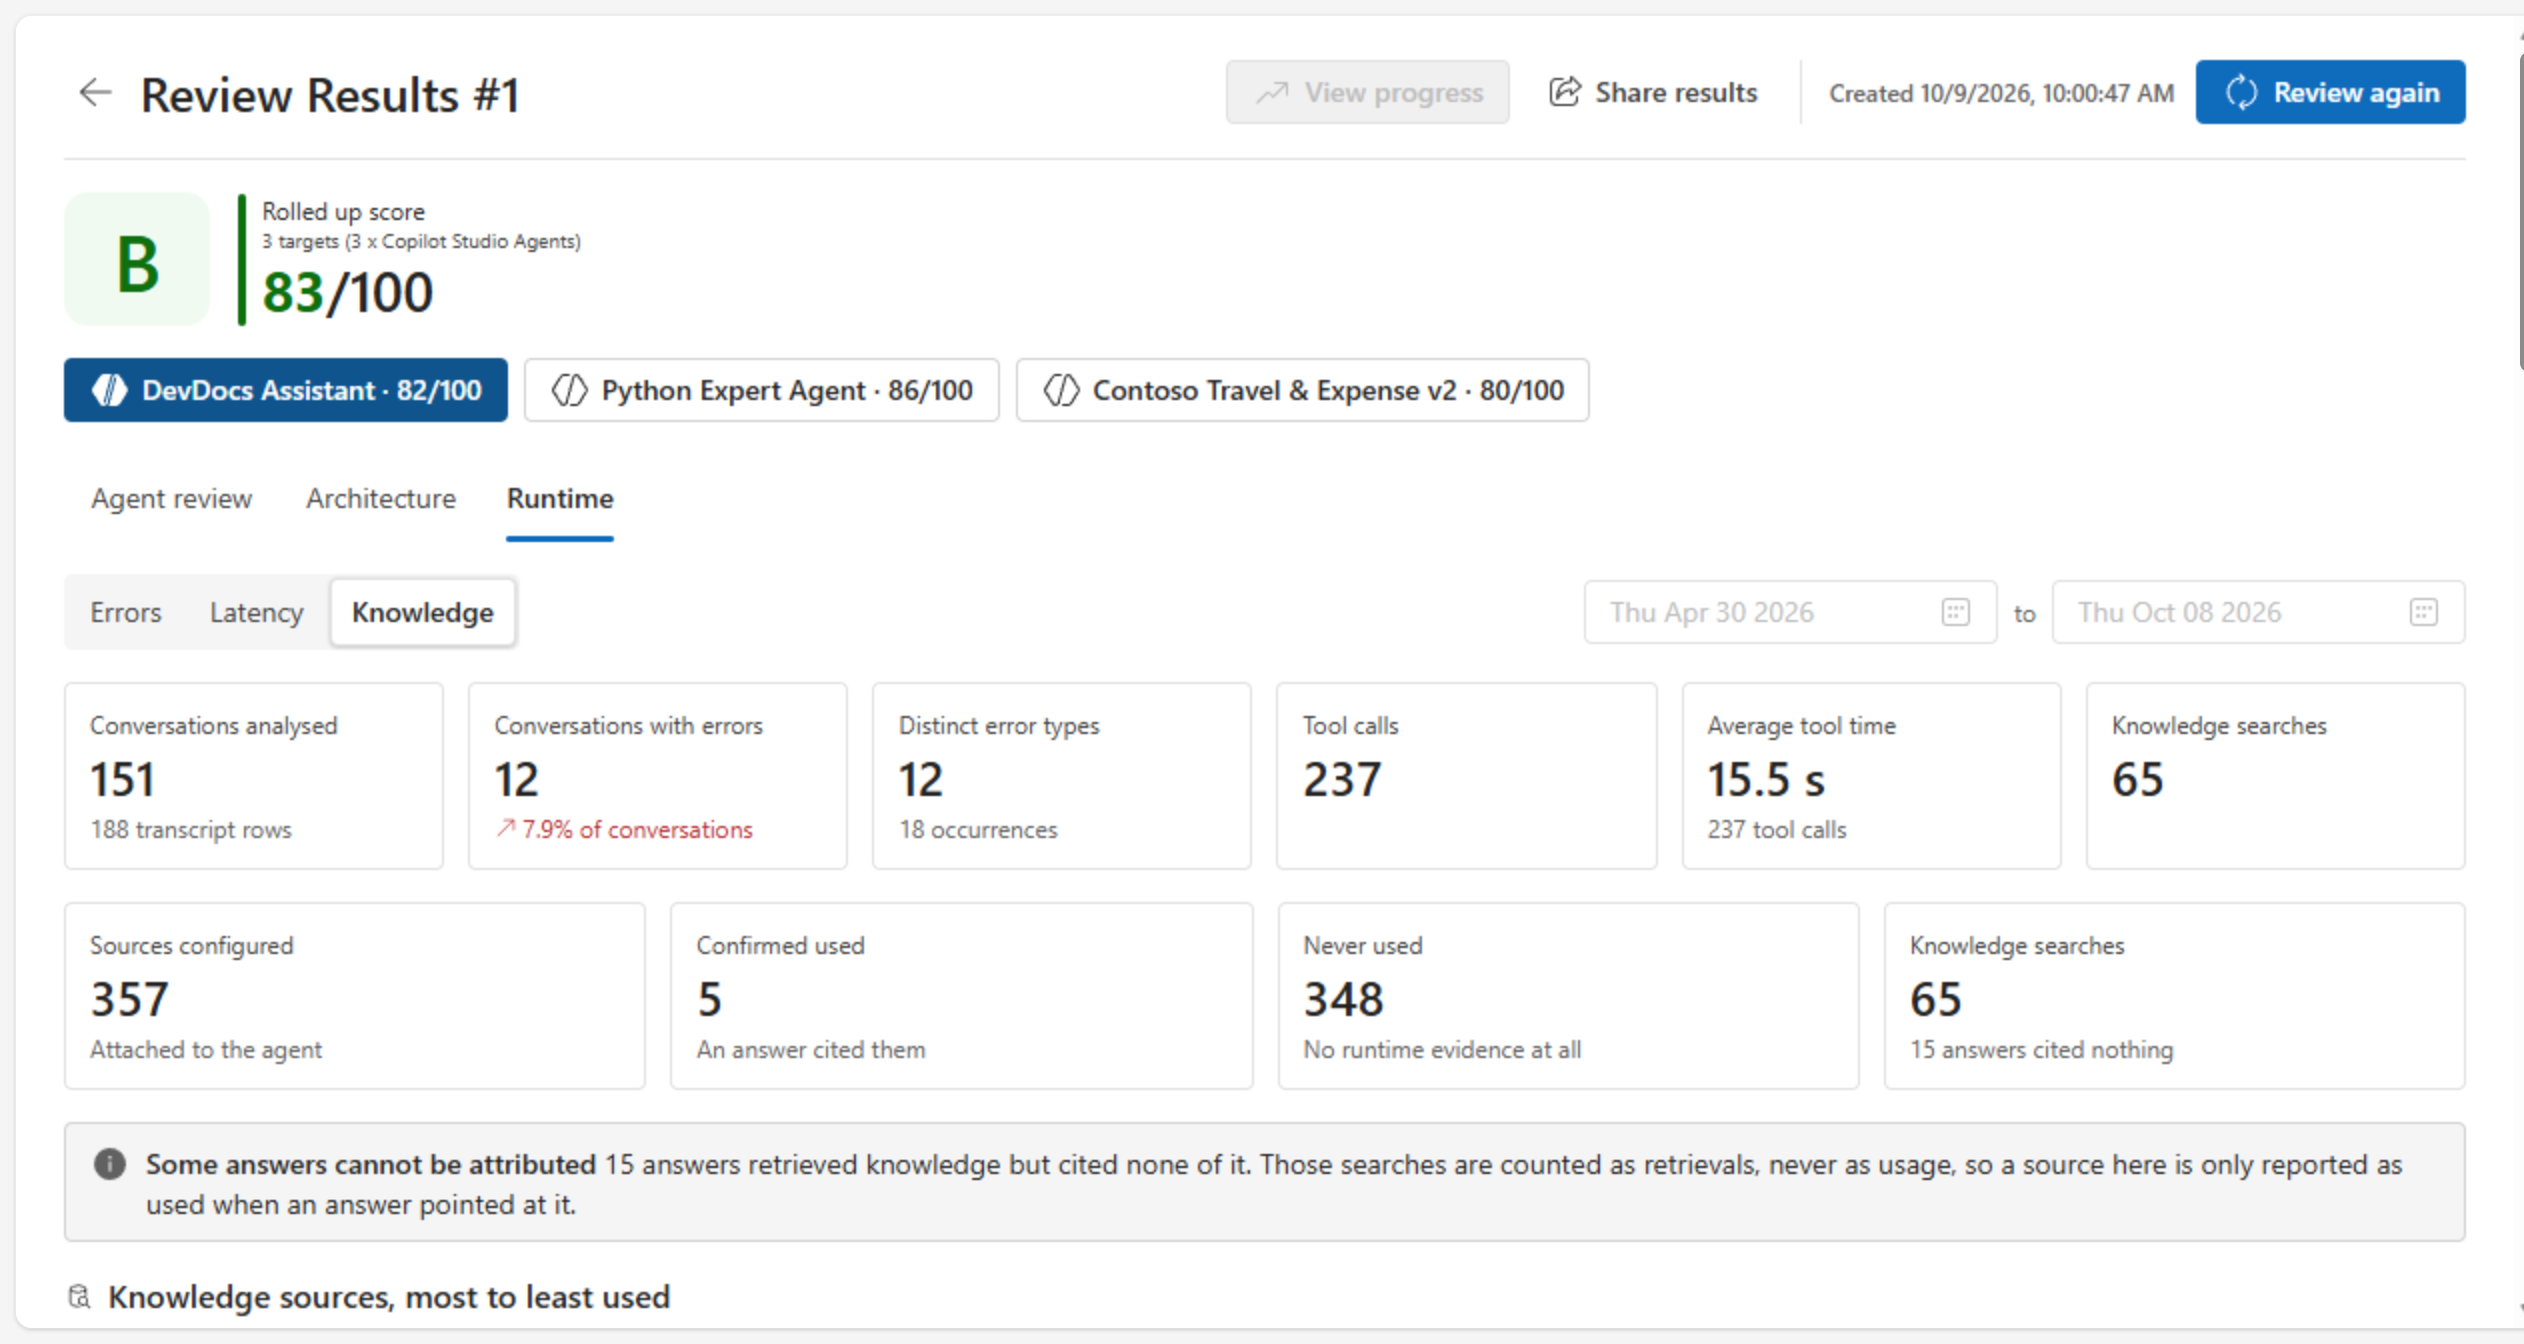Select Contoso Travel & Expense v2 target

(x=1302, y=390)
